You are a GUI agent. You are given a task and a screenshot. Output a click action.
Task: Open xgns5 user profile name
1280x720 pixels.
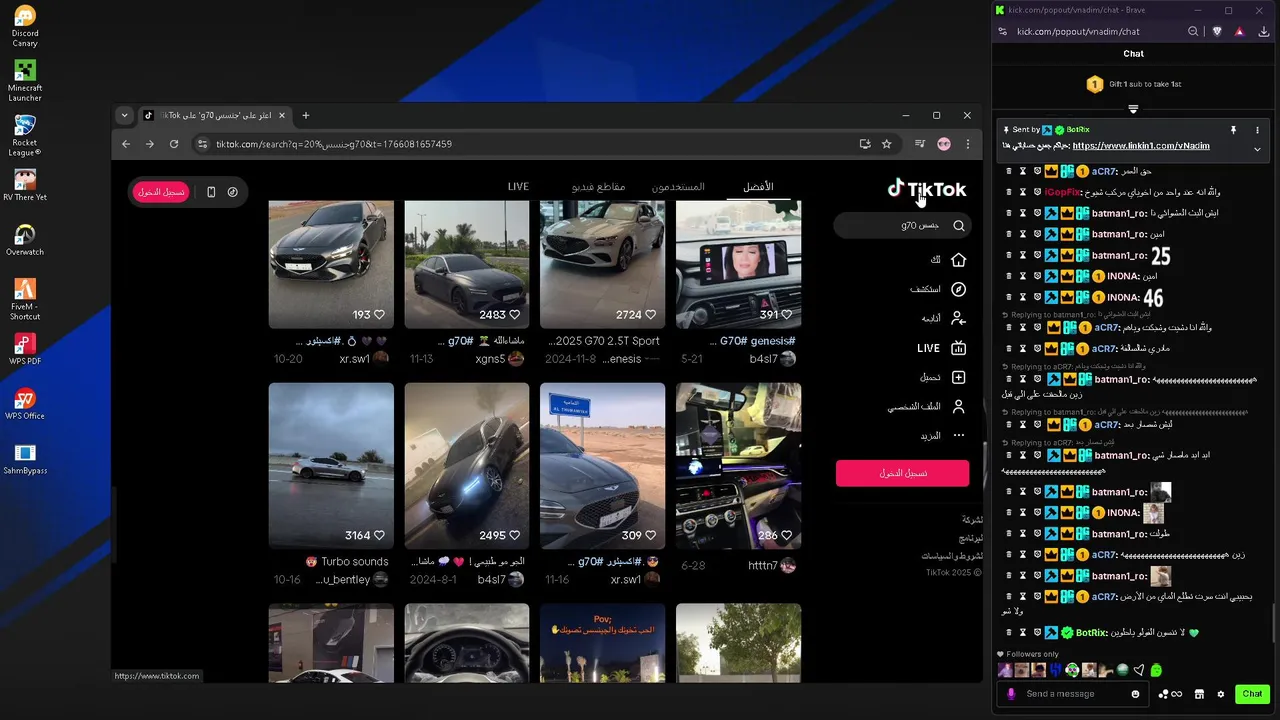[490, 359]
